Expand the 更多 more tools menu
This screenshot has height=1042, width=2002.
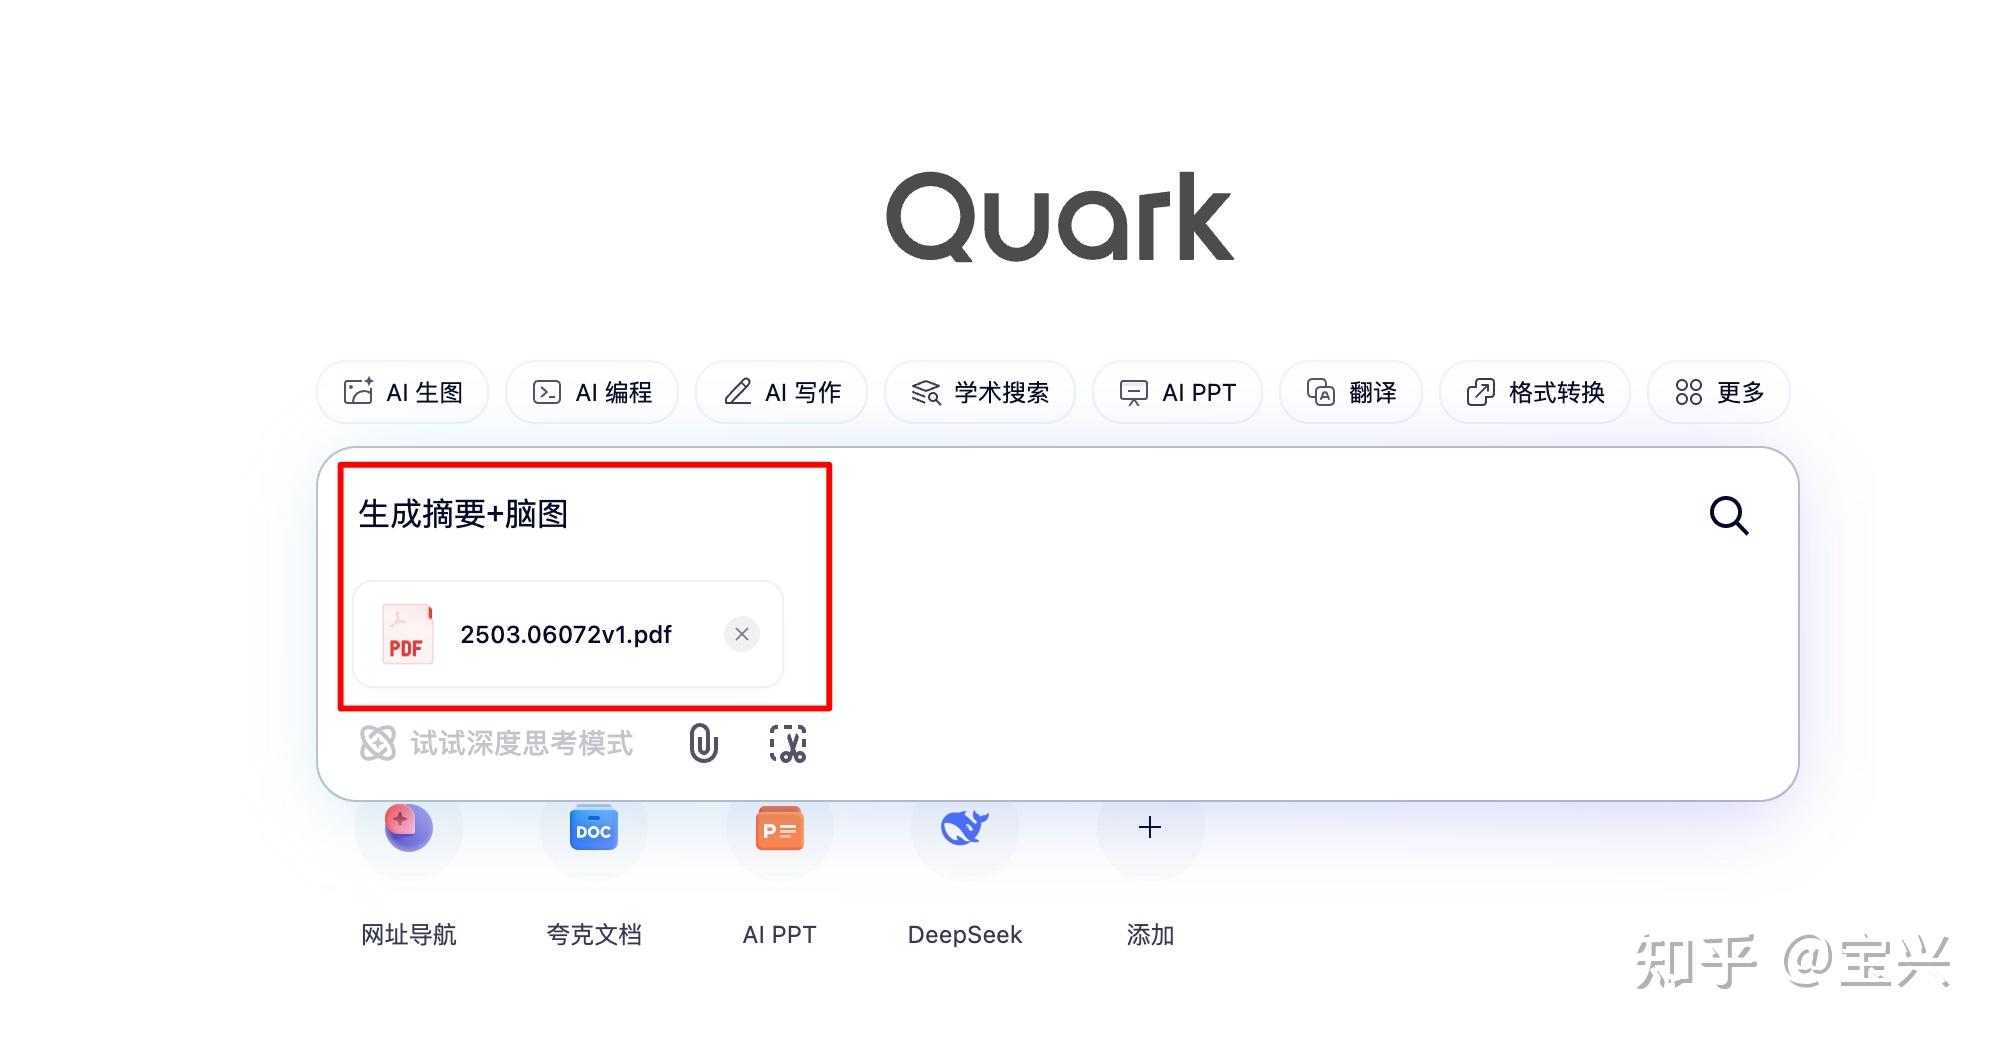1719,392
